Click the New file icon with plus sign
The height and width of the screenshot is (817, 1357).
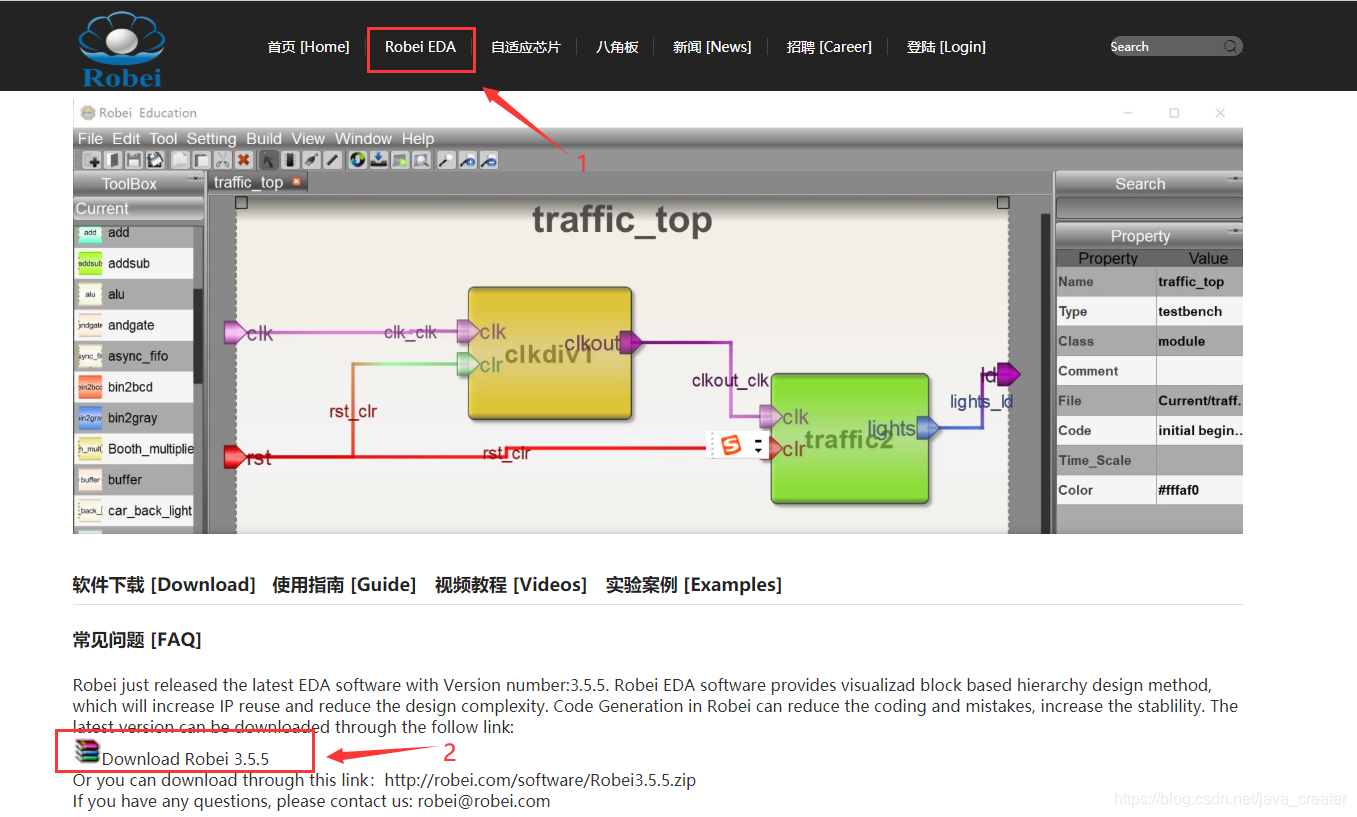[x=92, y=160]
